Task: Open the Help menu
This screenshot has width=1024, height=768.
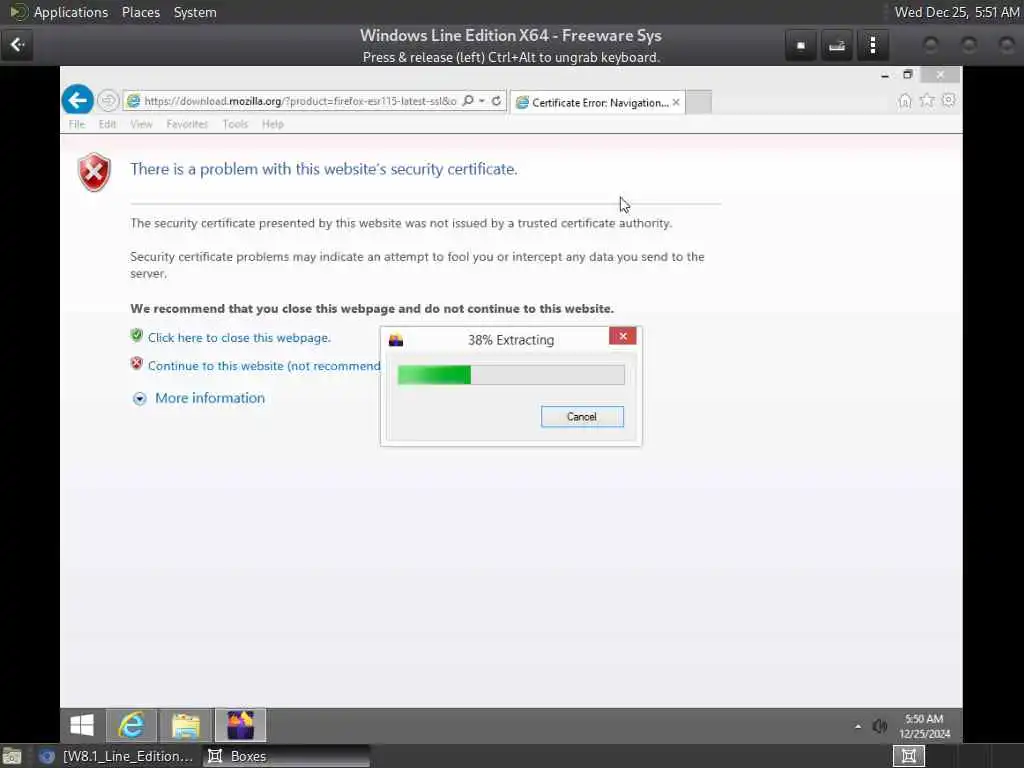Action: 273,124
